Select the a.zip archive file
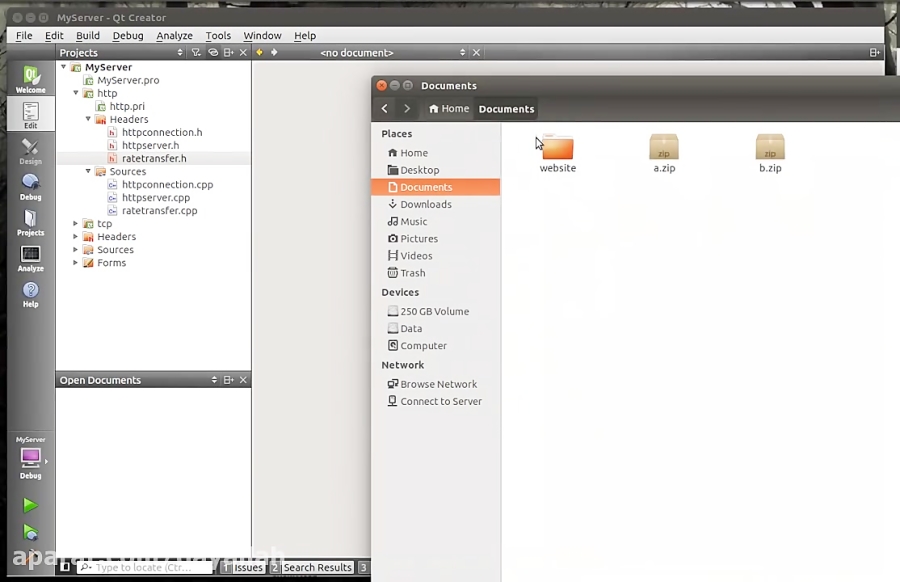This screenshot has height=582, width=900. point(664,150)
